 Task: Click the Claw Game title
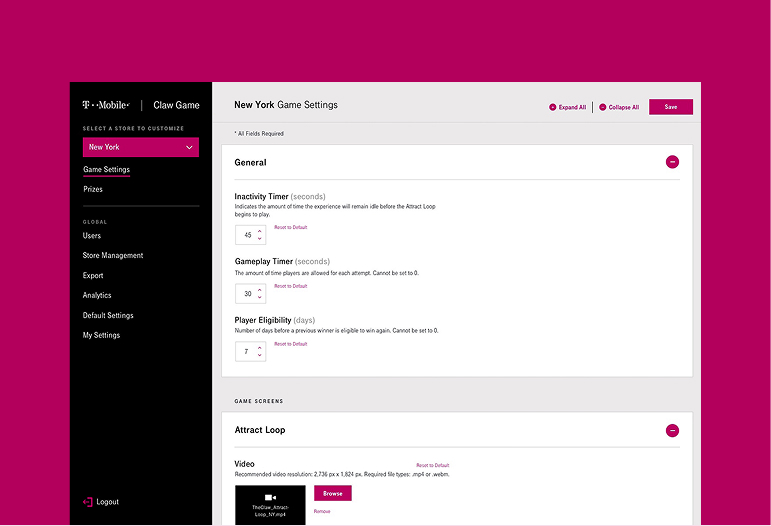[176, 105]
